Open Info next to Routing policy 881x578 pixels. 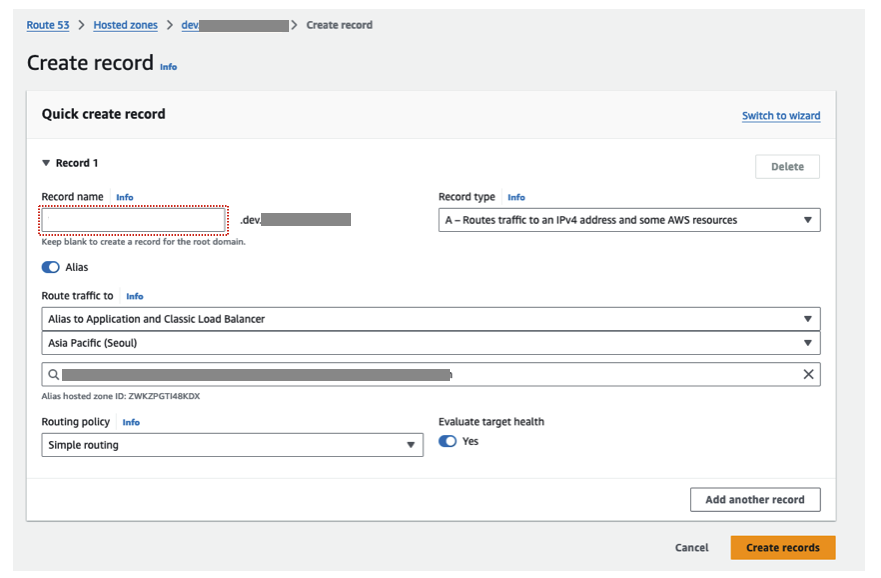(131, 423)
